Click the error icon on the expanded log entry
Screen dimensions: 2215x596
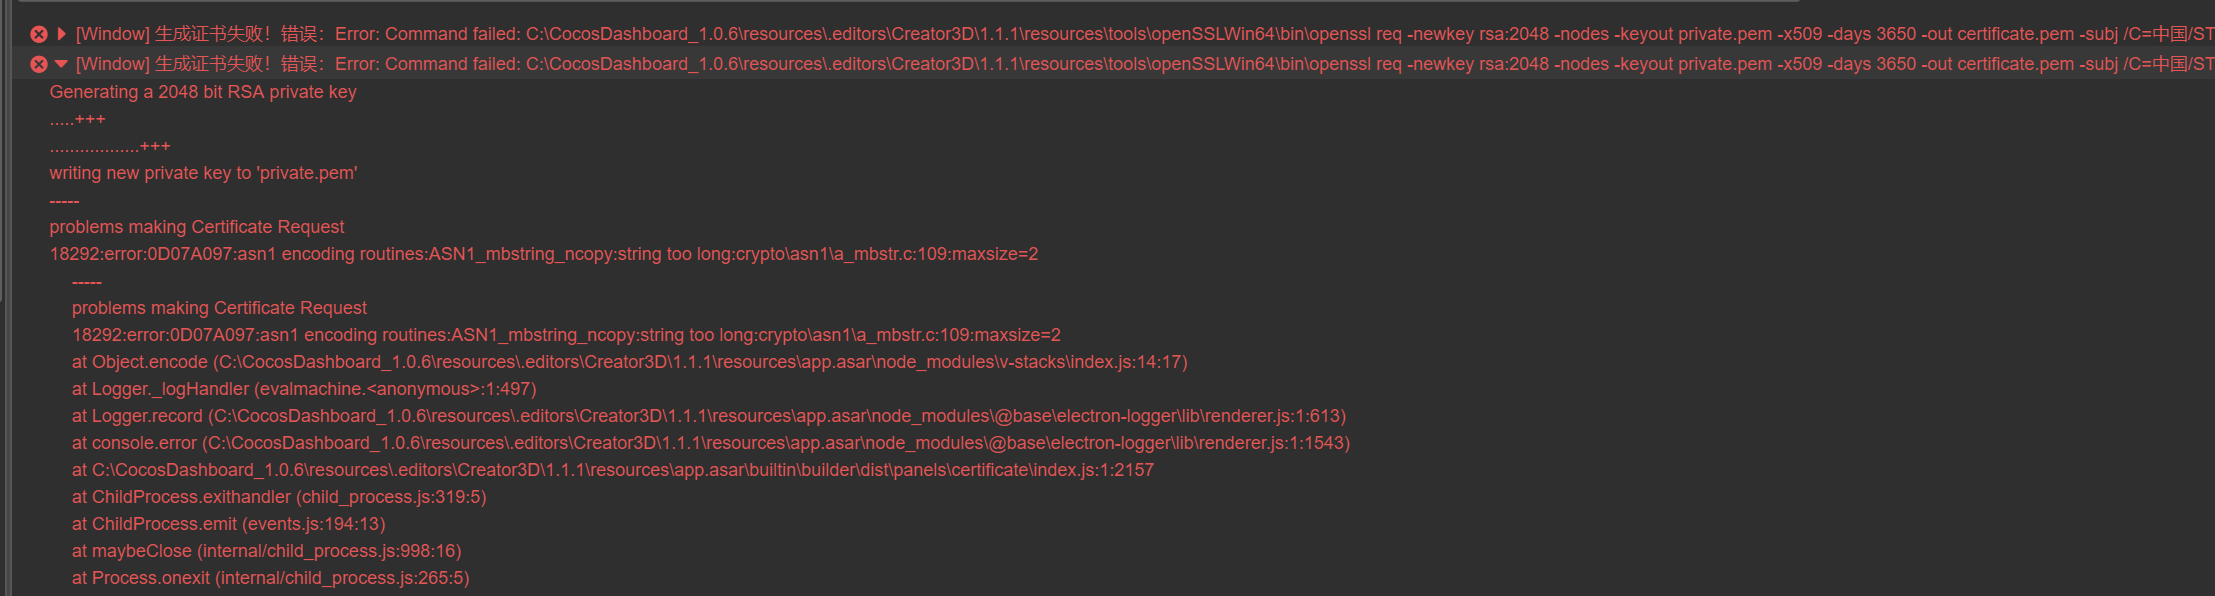point(39,64)
